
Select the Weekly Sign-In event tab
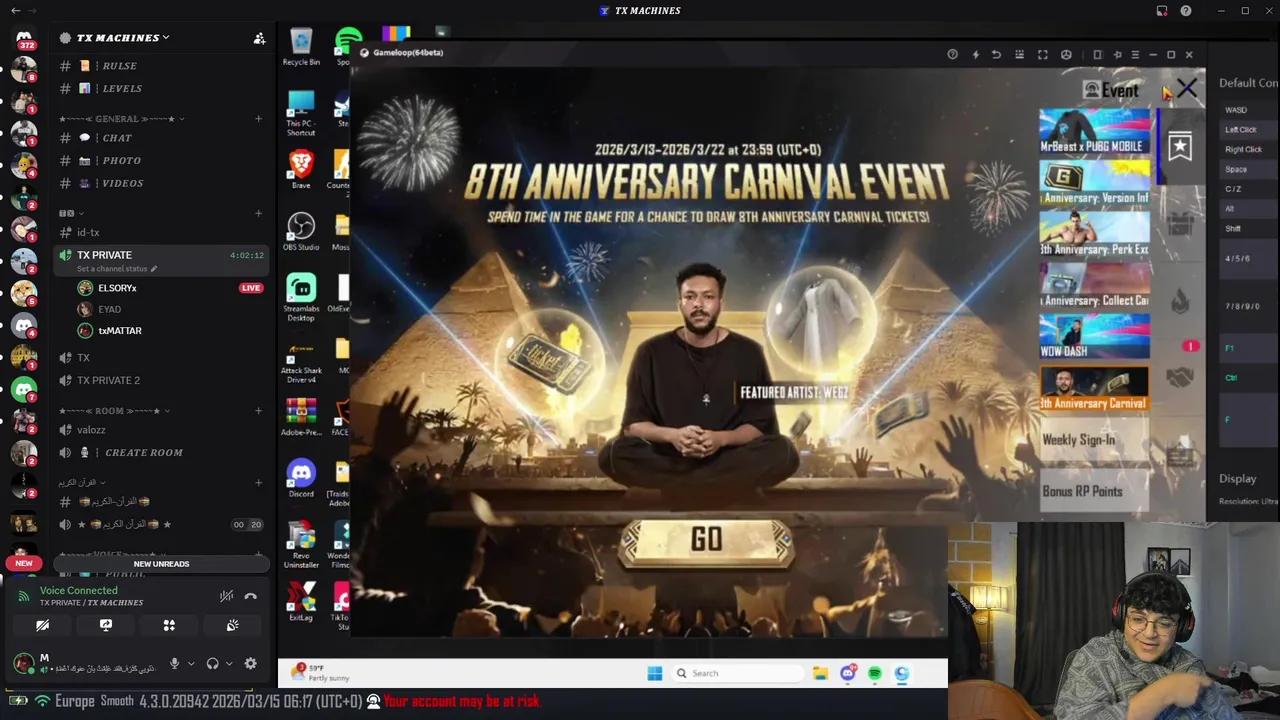point(1079,440)
